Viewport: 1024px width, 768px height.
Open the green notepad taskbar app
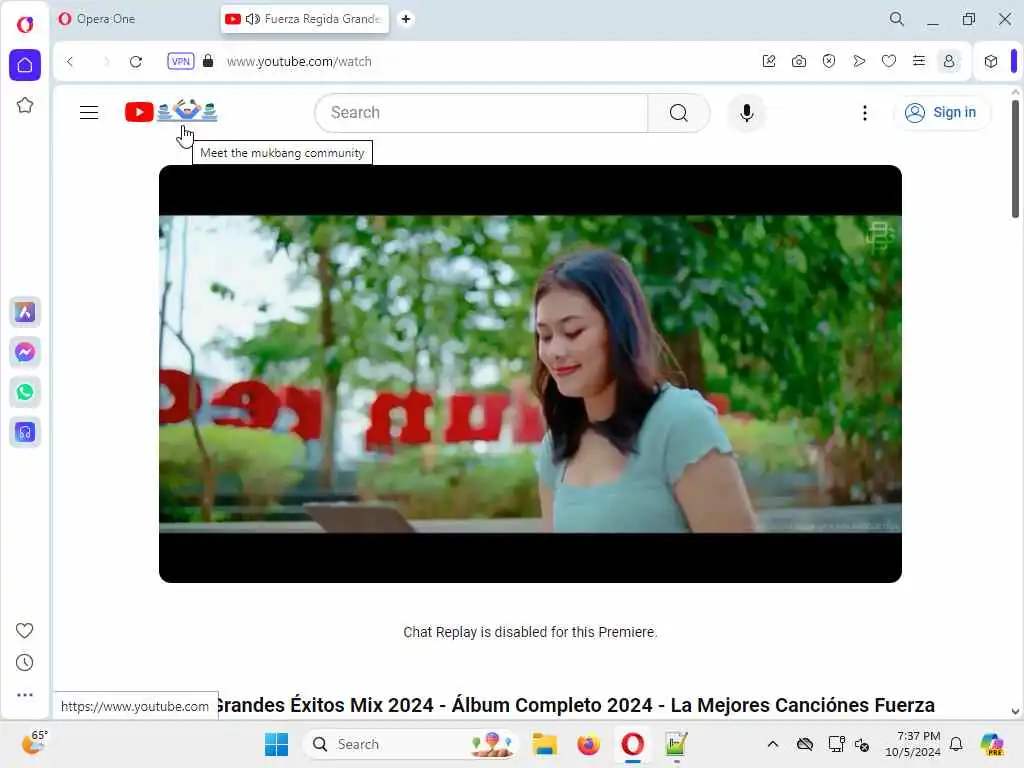[x=676, y=744]
